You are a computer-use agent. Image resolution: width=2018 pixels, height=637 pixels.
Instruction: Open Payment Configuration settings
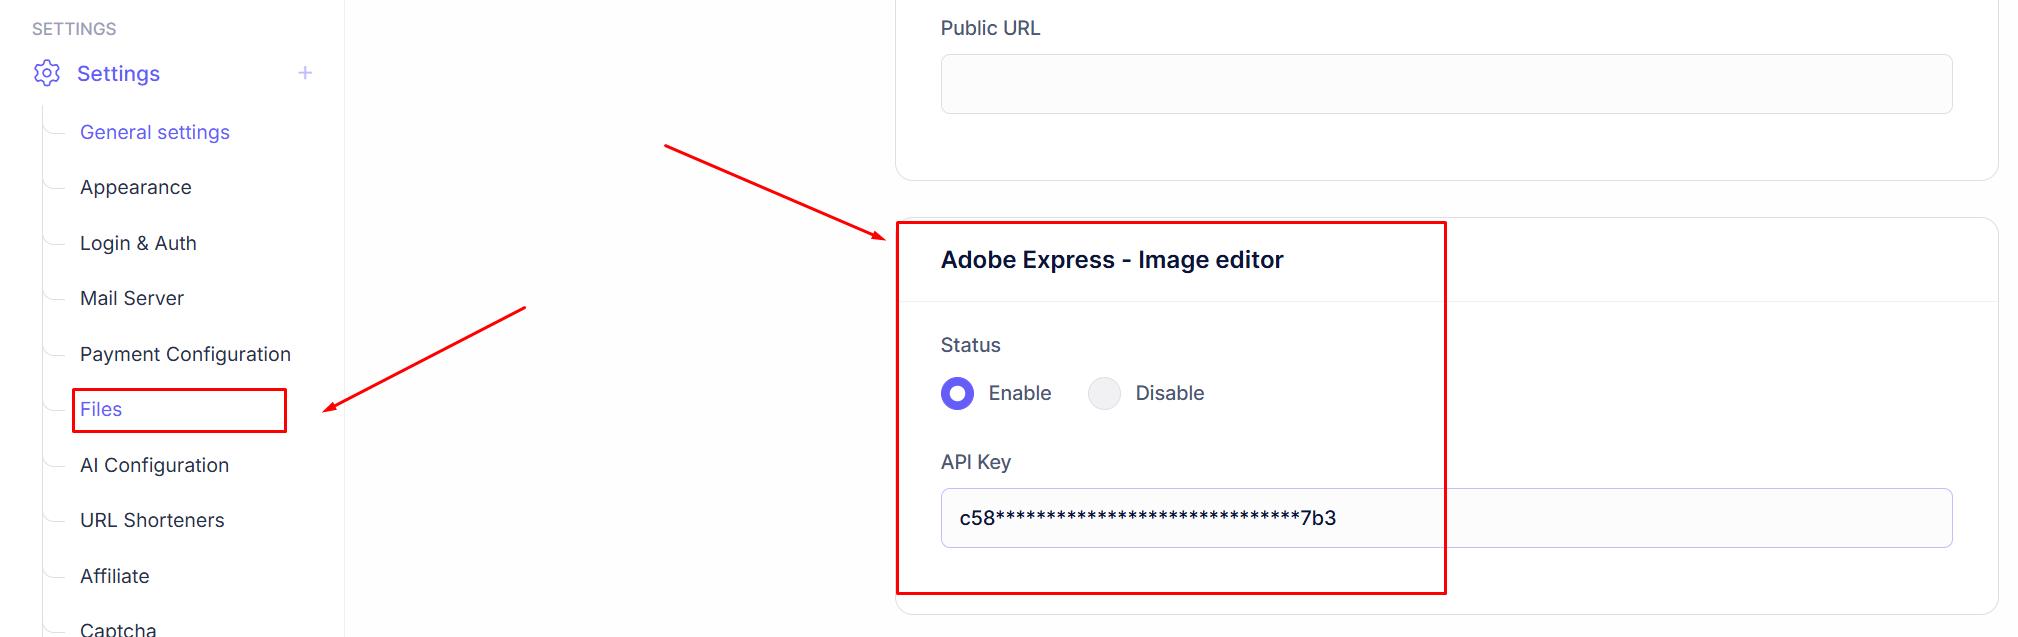tap(185, 354)
